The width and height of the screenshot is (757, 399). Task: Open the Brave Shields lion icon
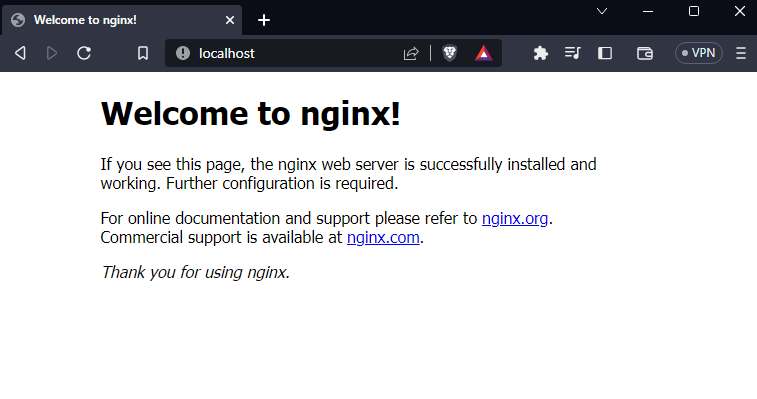click(x=449, y=53)
